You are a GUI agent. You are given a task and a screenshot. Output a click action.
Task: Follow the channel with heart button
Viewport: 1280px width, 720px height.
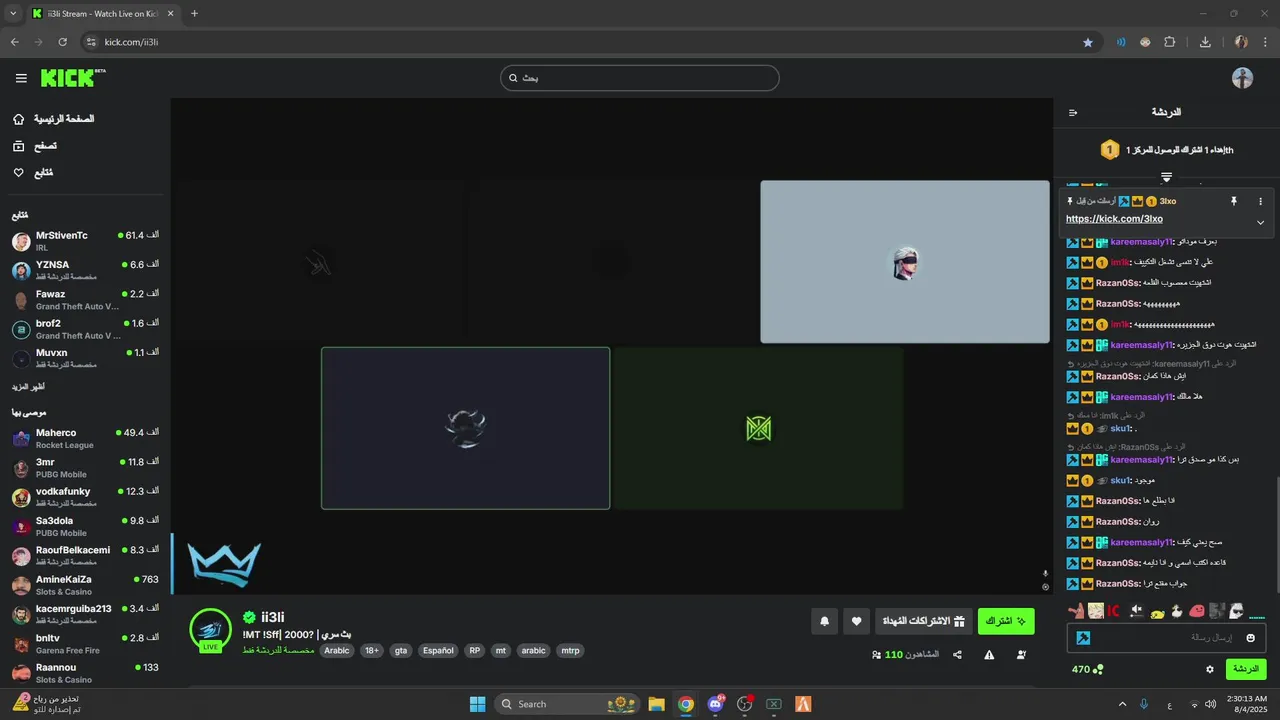[856, 621]
